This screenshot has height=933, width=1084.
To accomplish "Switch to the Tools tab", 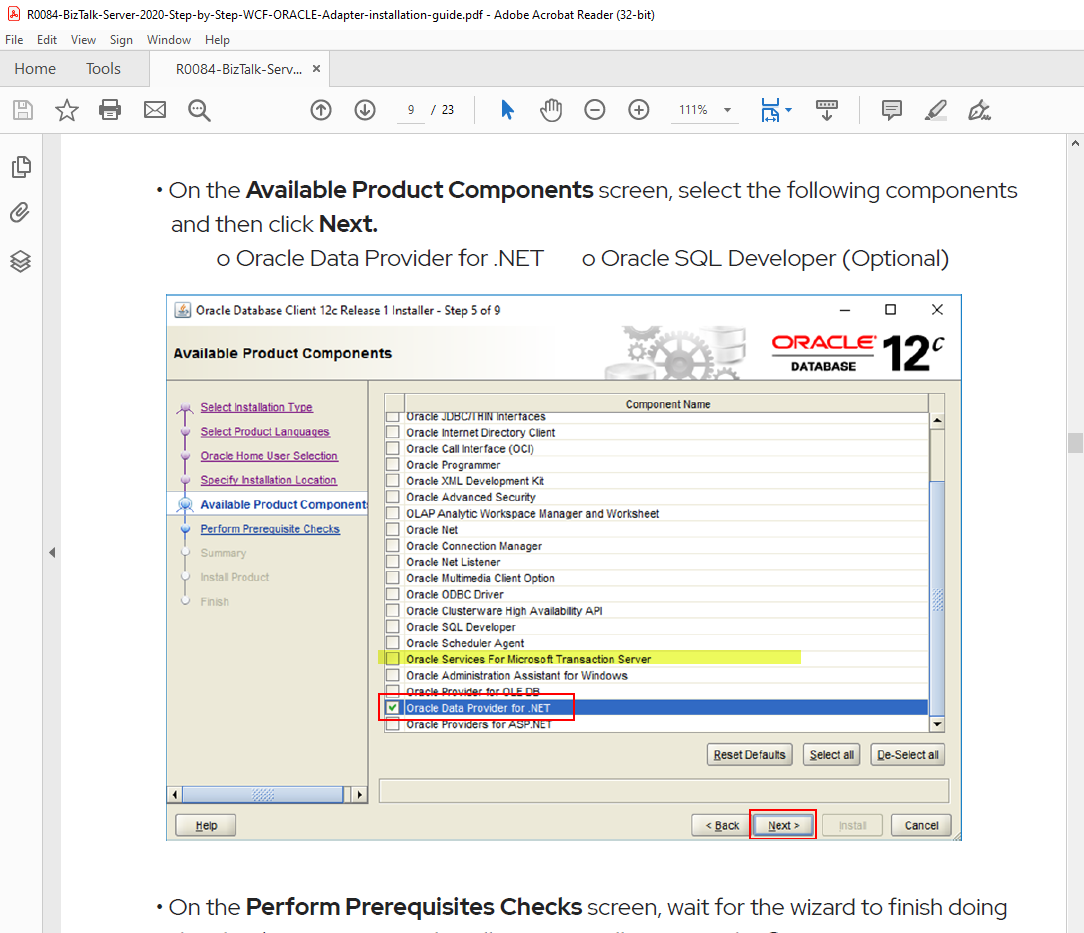I will [103, 68].
